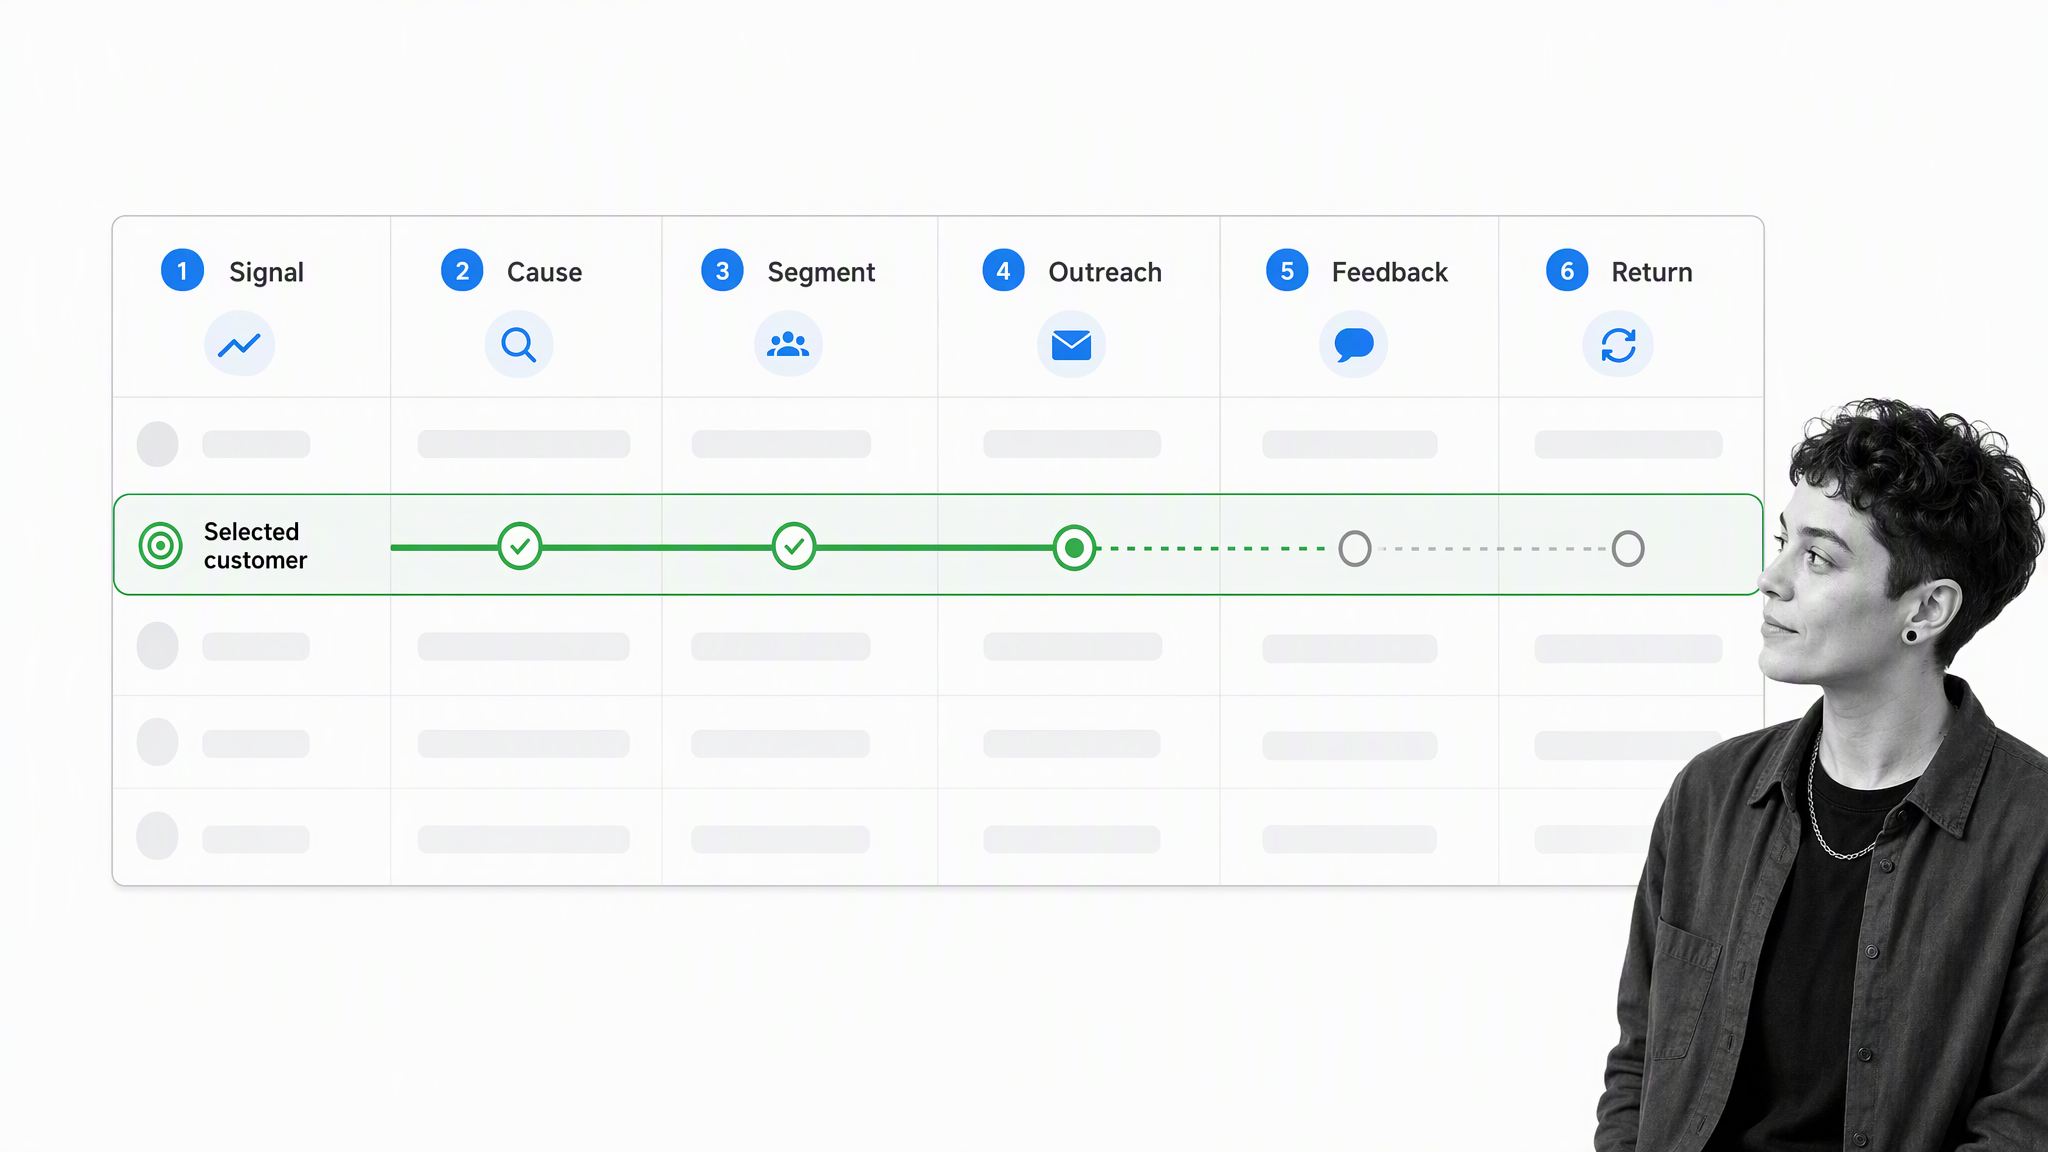Viewport: 2048px width, 1152px height.
Task: Click the empty stage circle under Feedback
Action: (1355, 548)
